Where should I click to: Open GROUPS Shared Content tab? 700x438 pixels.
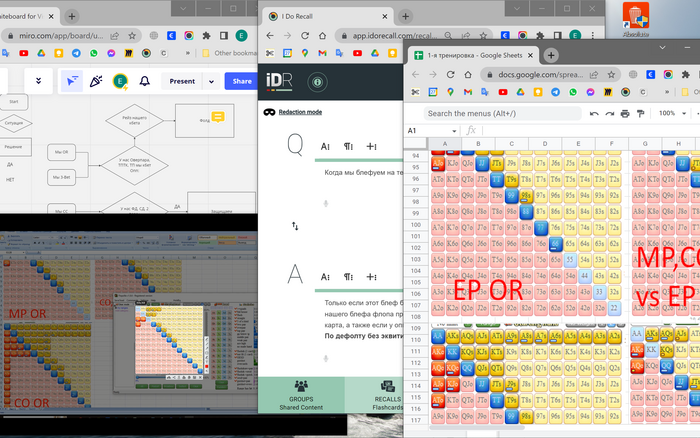pos(301,395)
